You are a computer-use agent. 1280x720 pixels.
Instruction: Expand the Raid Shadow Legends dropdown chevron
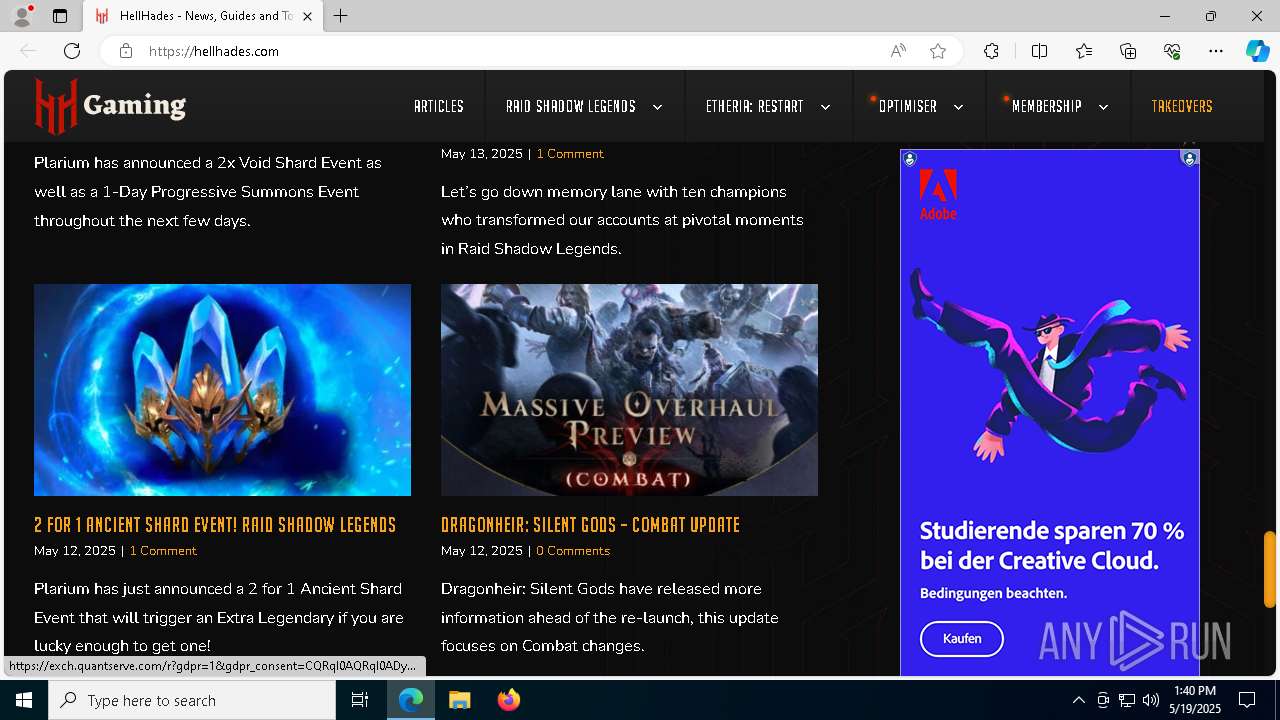point(657,107)
